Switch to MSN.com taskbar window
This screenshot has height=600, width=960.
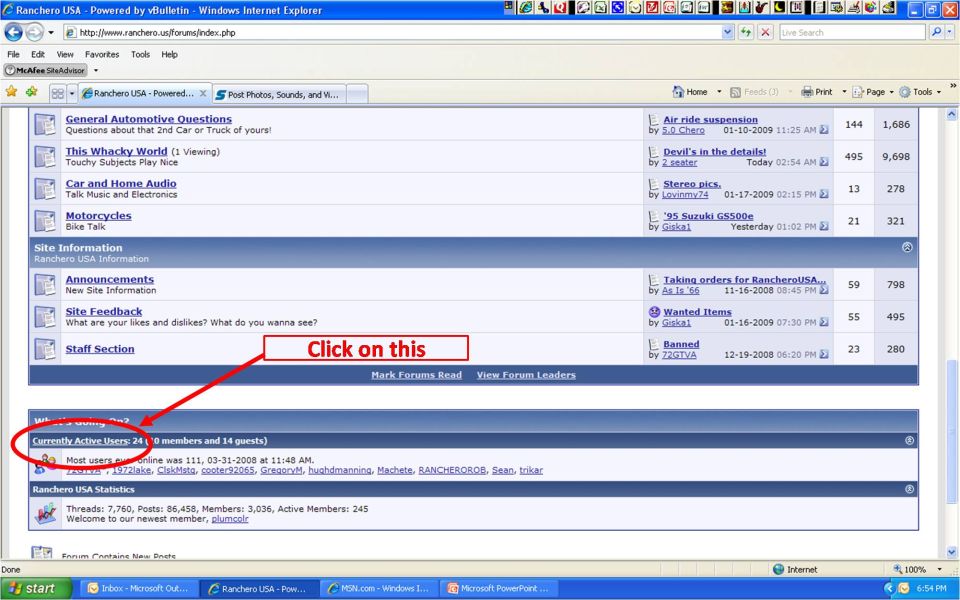[378, 588]
